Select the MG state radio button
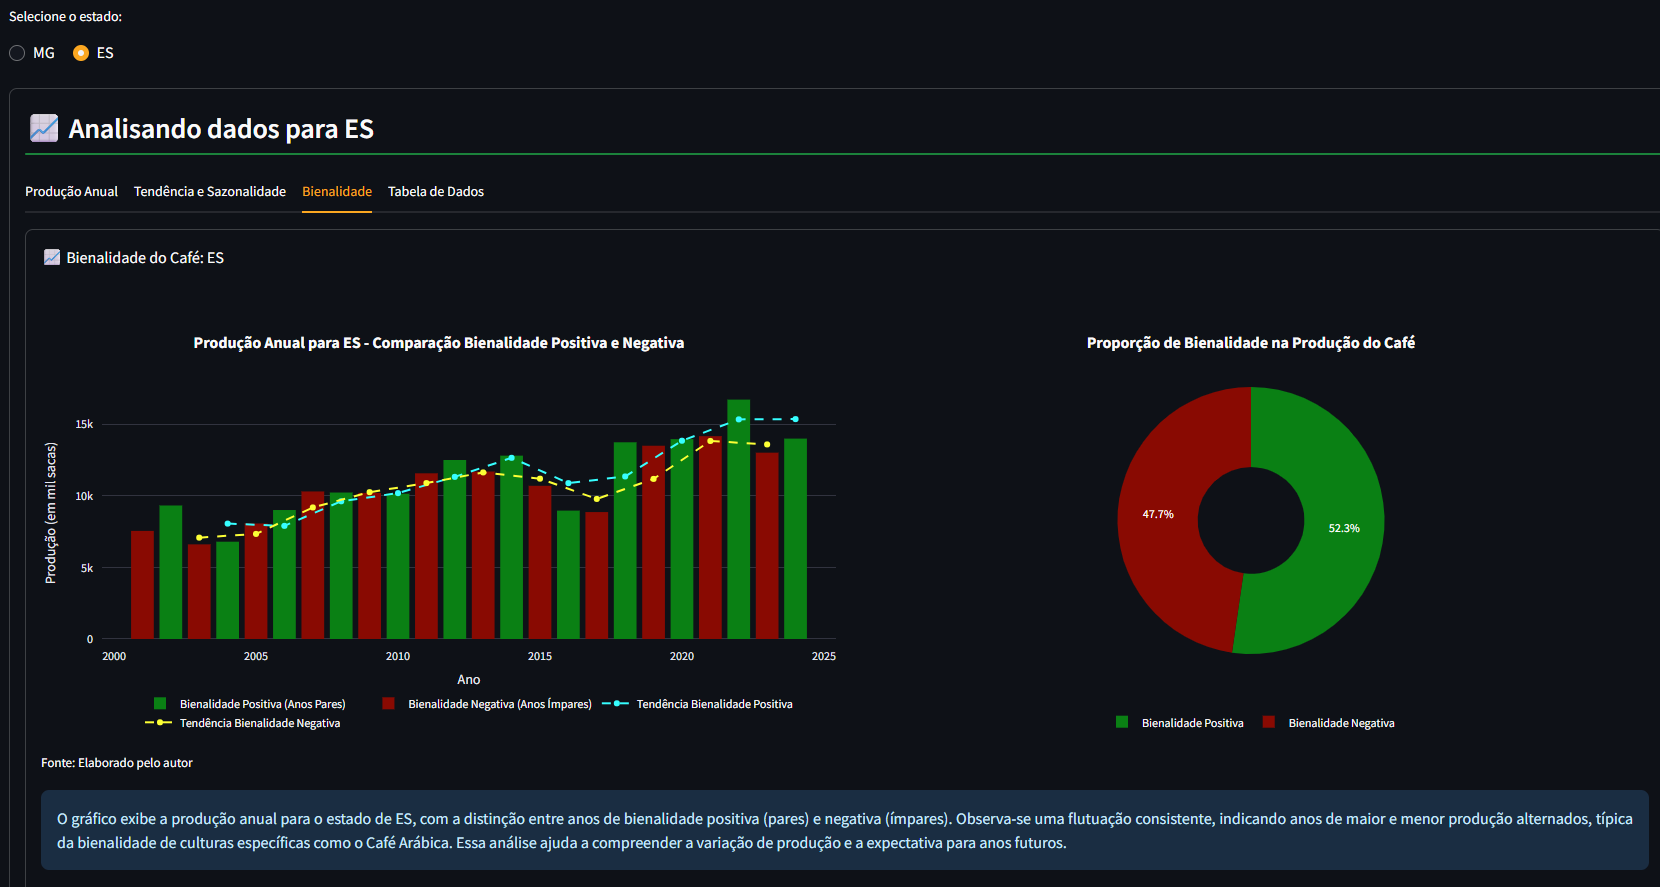This screenshot has width=1660, height=887. [17, 53]
